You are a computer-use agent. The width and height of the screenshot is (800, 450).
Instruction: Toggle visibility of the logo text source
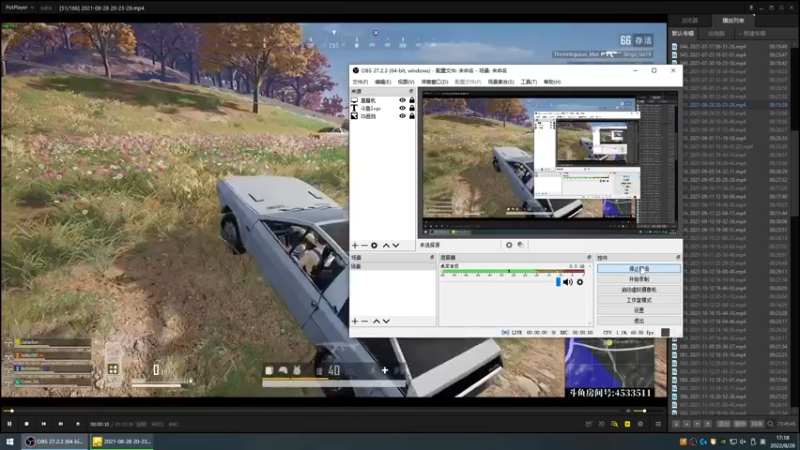tap(402, 108)
